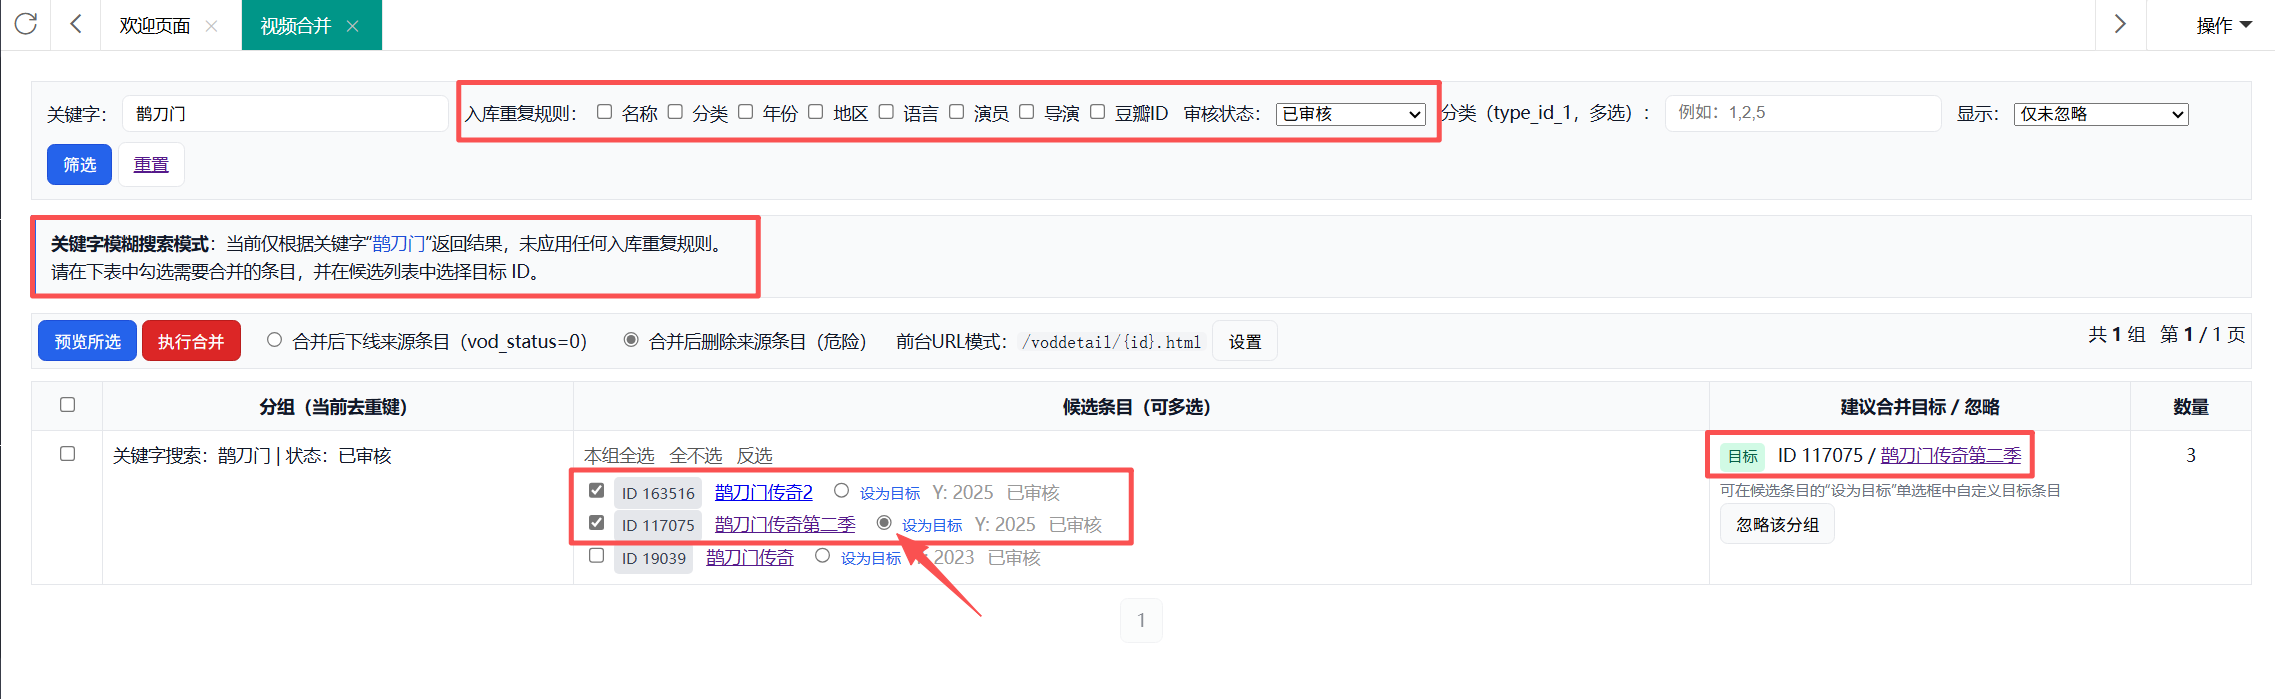Uncheck the ID 163516 candidate checkbox
Image resolution: width=2275 pixels, height=699 pixels.
597,491
